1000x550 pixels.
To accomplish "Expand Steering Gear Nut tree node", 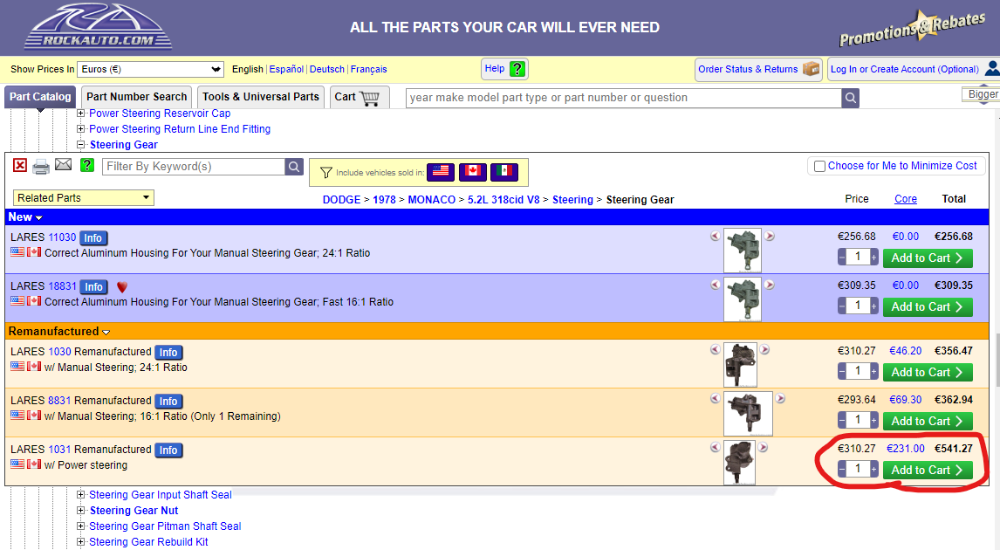I will pyautogui.click(x=81, y=510).
